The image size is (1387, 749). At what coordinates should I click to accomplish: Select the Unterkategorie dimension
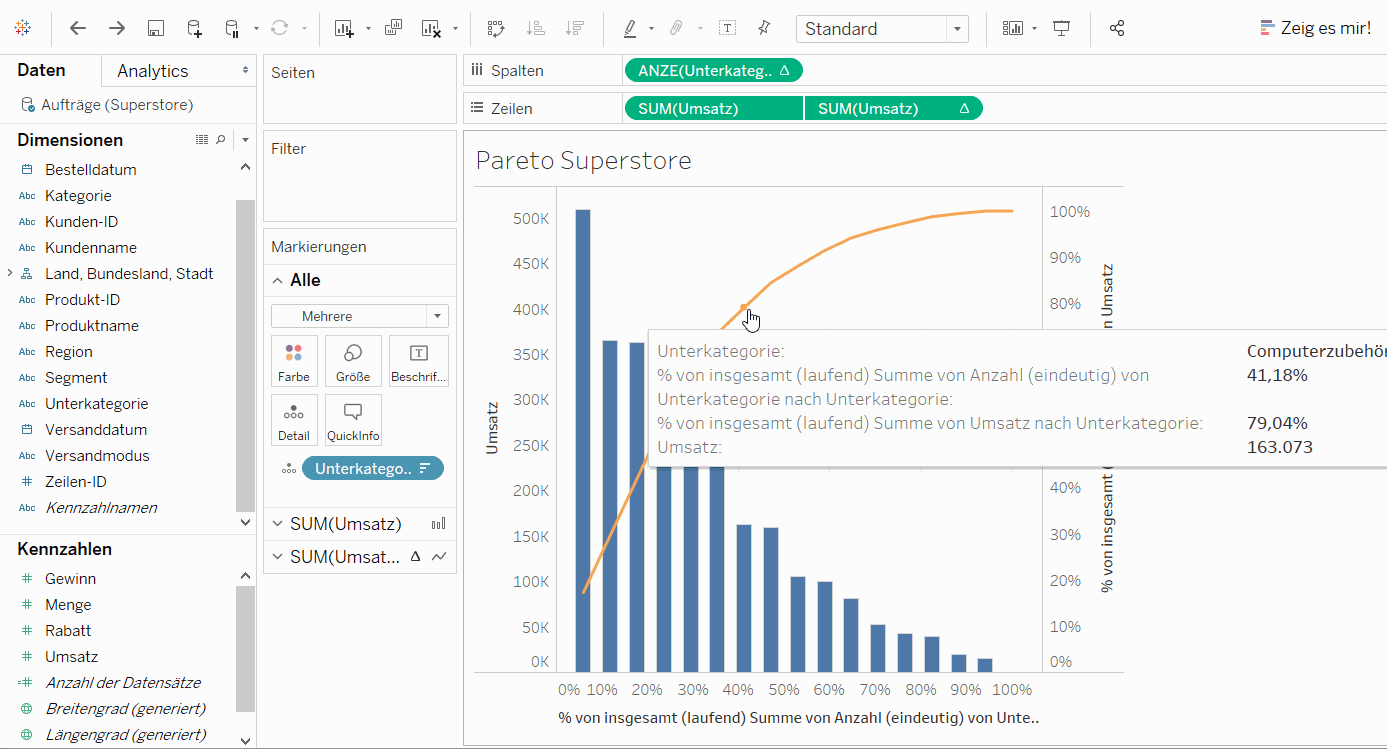(97, 404)
